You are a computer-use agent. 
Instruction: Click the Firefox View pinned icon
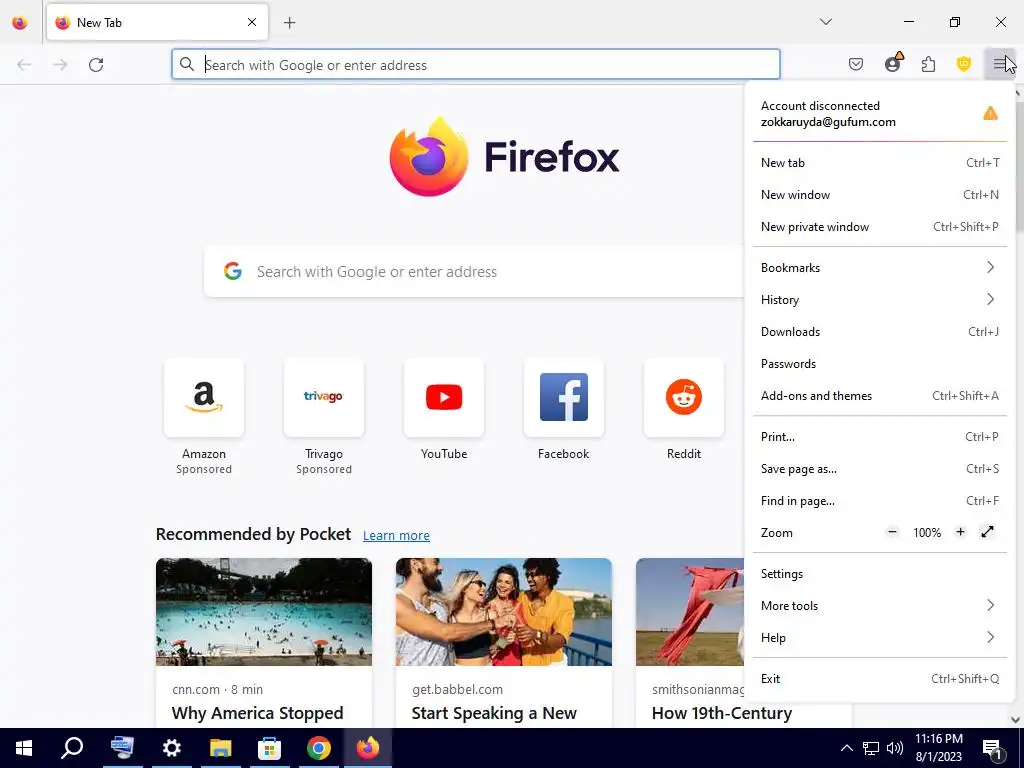[x=20, y=23]
